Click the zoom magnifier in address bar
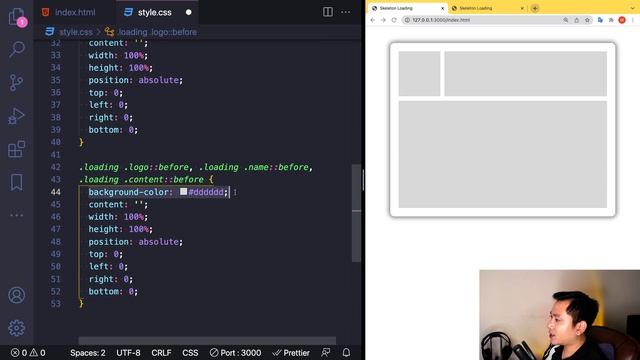Screen dimensions: 640x360 pos(566,20)
